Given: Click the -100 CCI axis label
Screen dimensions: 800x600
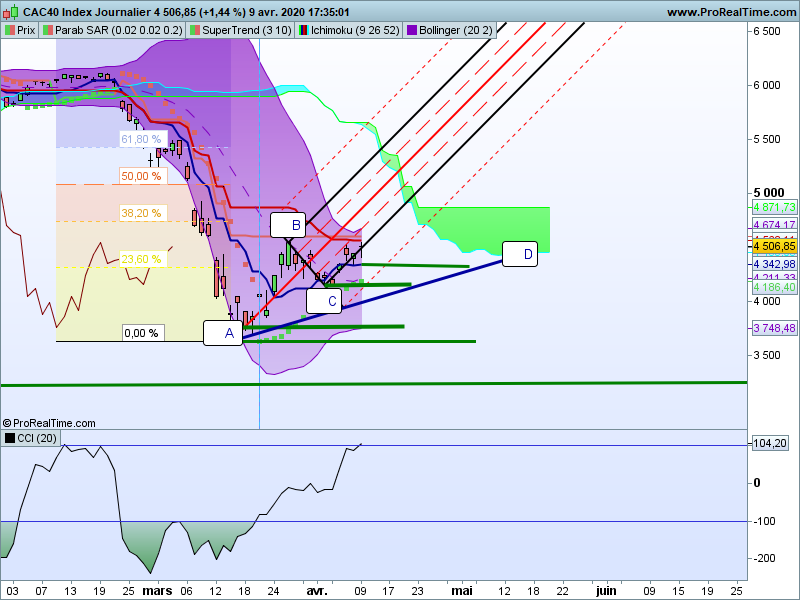Looking at the screenshot, I should tap(764, 521).
